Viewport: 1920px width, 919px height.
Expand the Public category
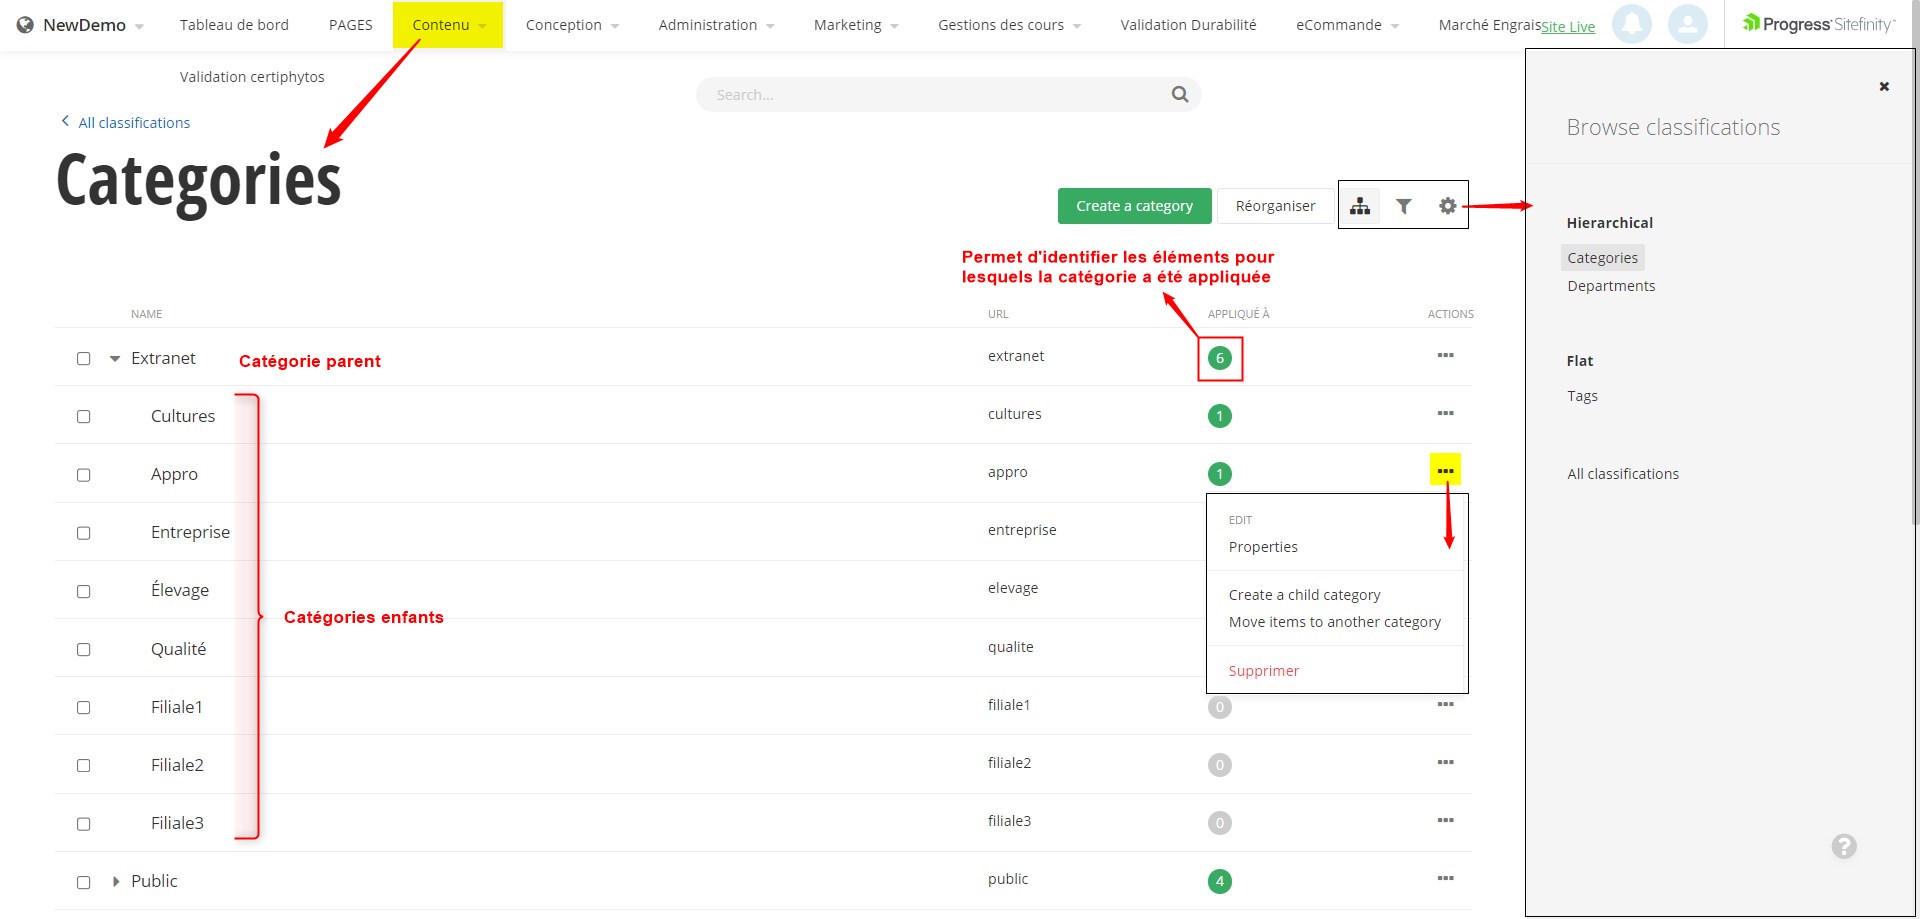(x=116, y=882)
